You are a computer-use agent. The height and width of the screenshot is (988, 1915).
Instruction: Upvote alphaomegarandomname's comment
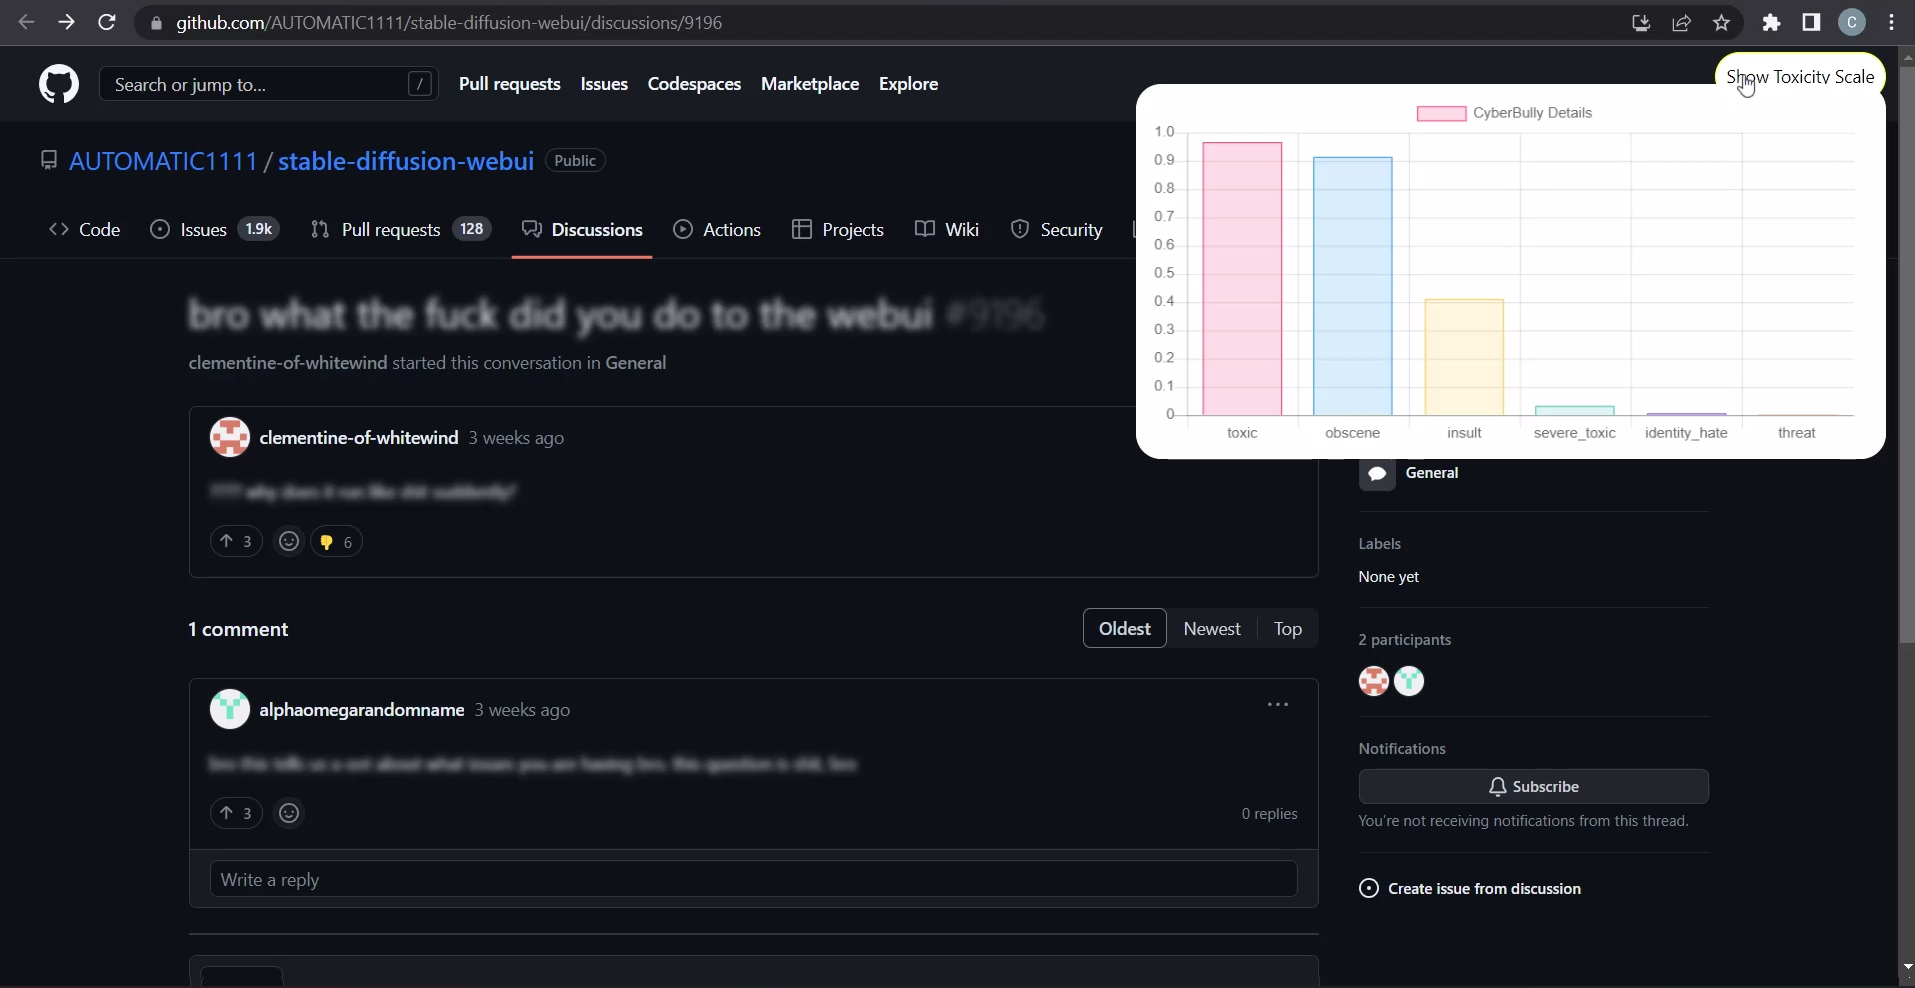coord(236,813)
